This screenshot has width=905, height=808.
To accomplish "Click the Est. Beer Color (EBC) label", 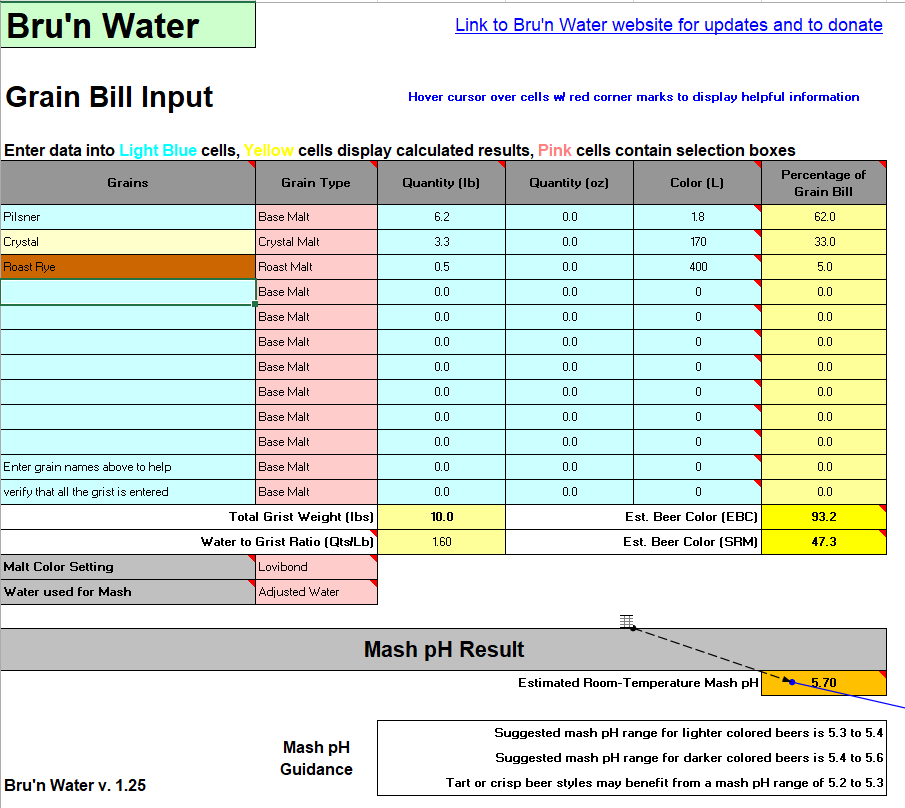I will coord(691,517).
